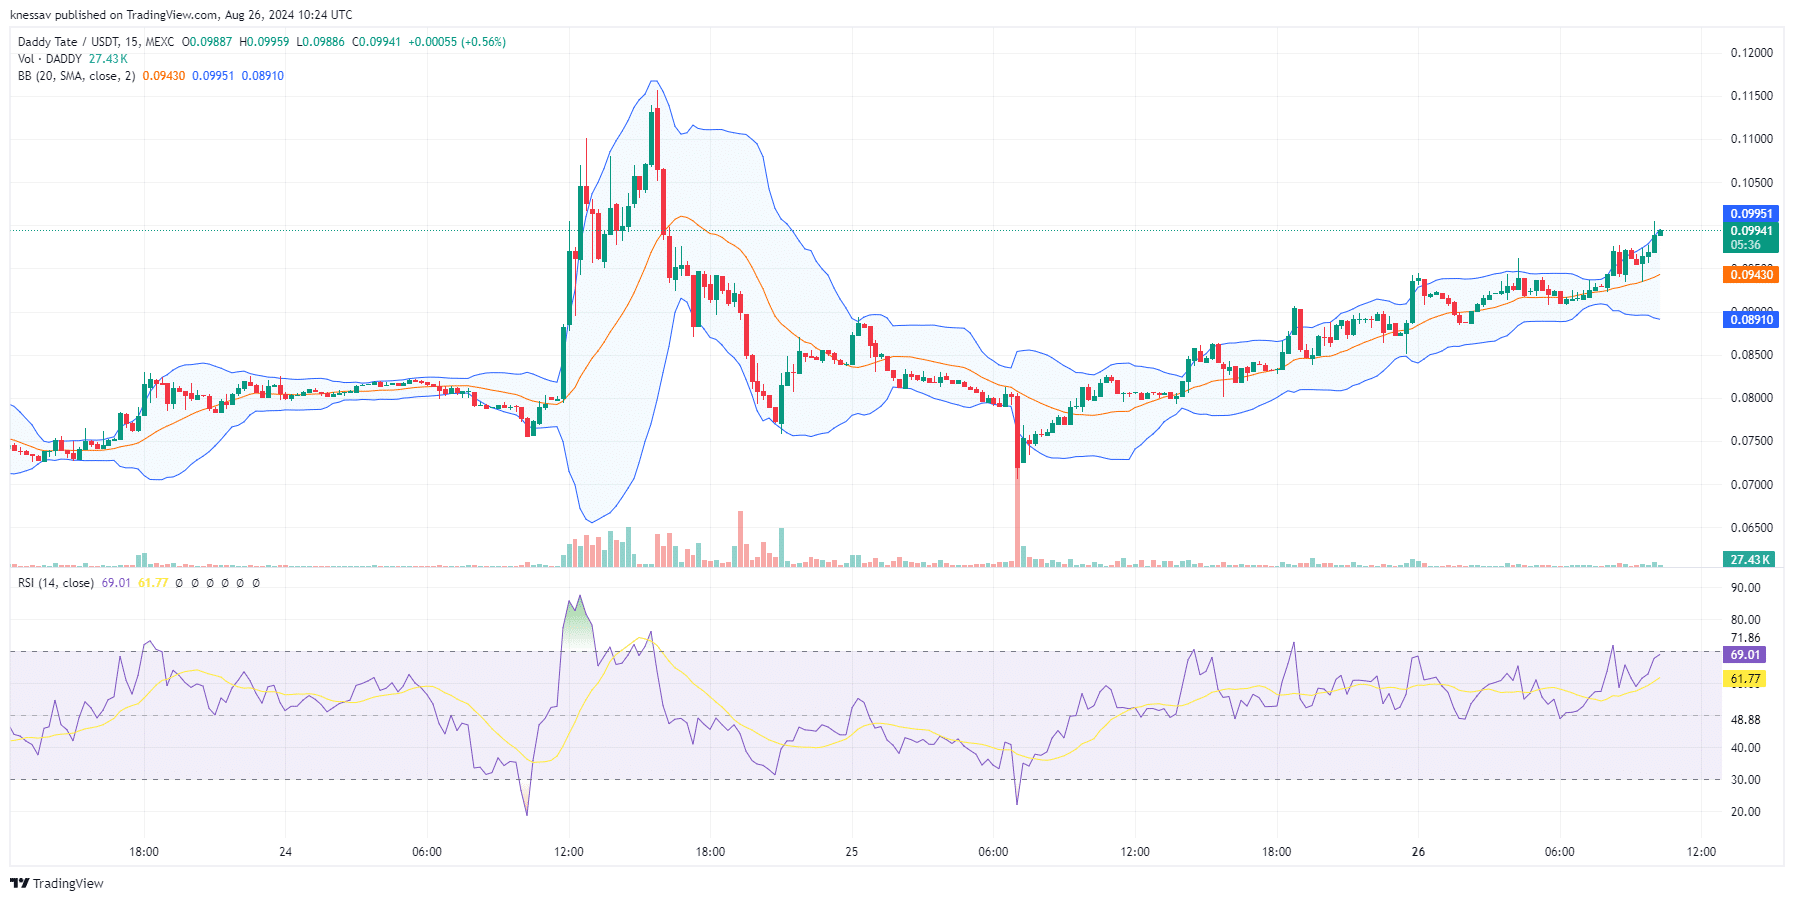Click the low value L0.09886
Screen dimensions: 1794x901
[321, 42]
